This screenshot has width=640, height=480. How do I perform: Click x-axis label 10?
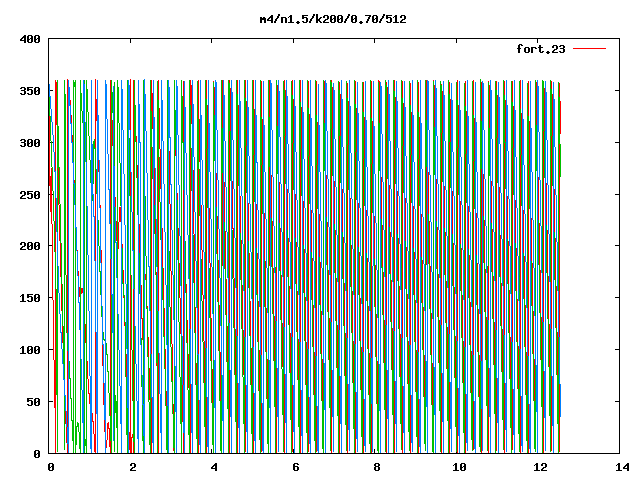(459, 467)
